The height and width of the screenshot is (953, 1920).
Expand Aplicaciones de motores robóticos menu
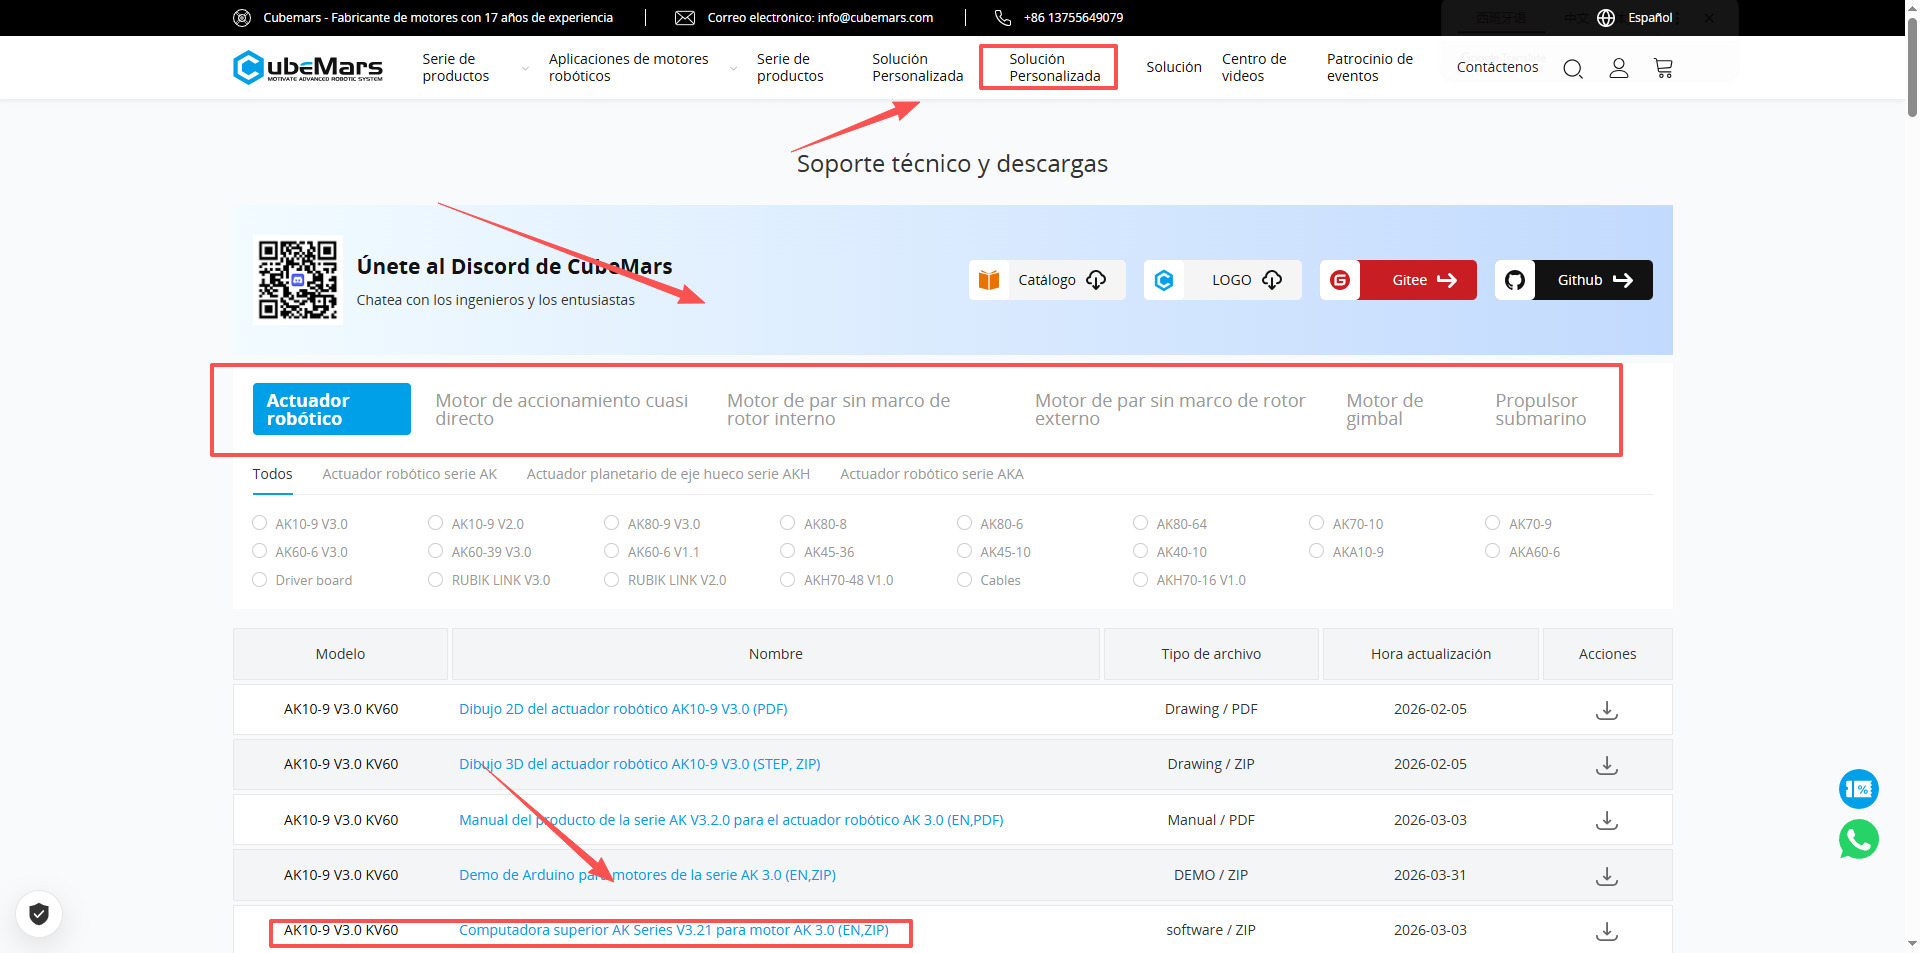(x=640, y=68)
